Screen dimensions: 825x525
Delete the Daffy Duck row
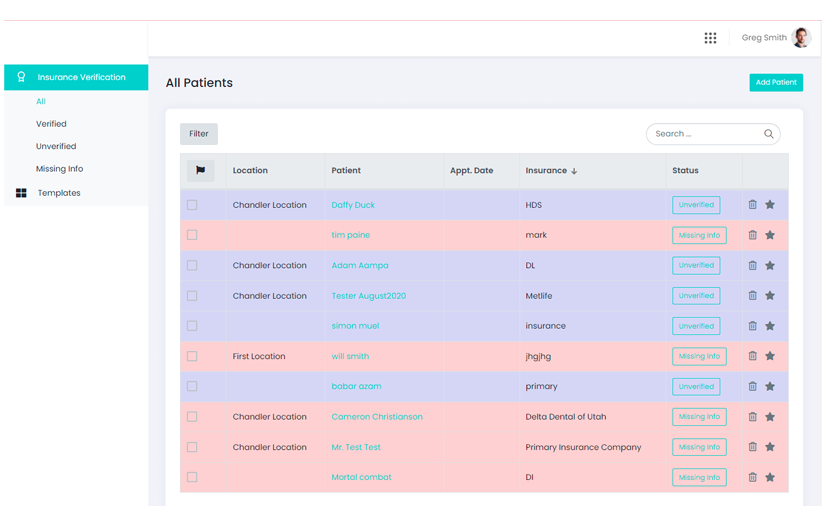752,205
